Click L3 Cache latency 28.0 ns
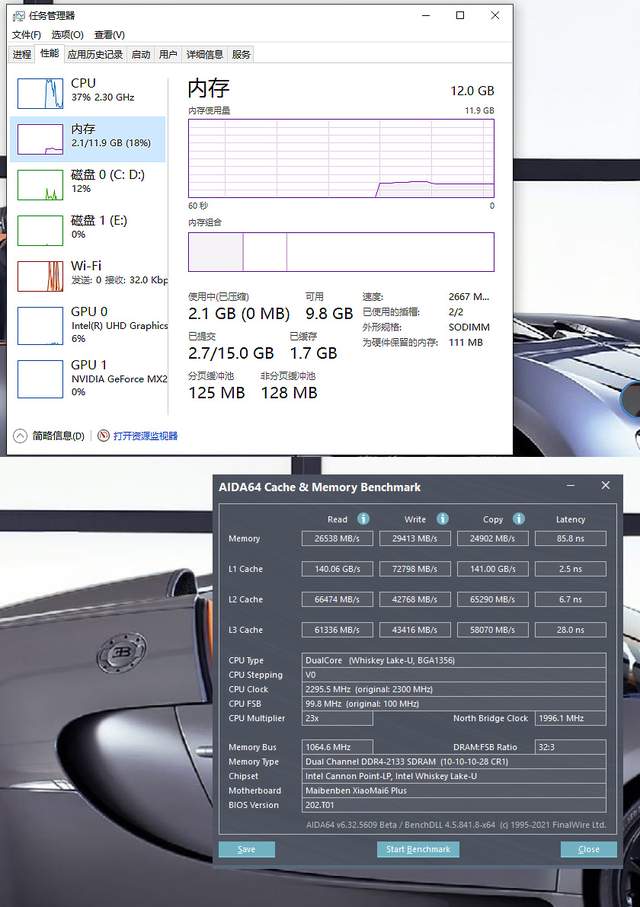This screenshot has width=640, height=907. [571, 630]
